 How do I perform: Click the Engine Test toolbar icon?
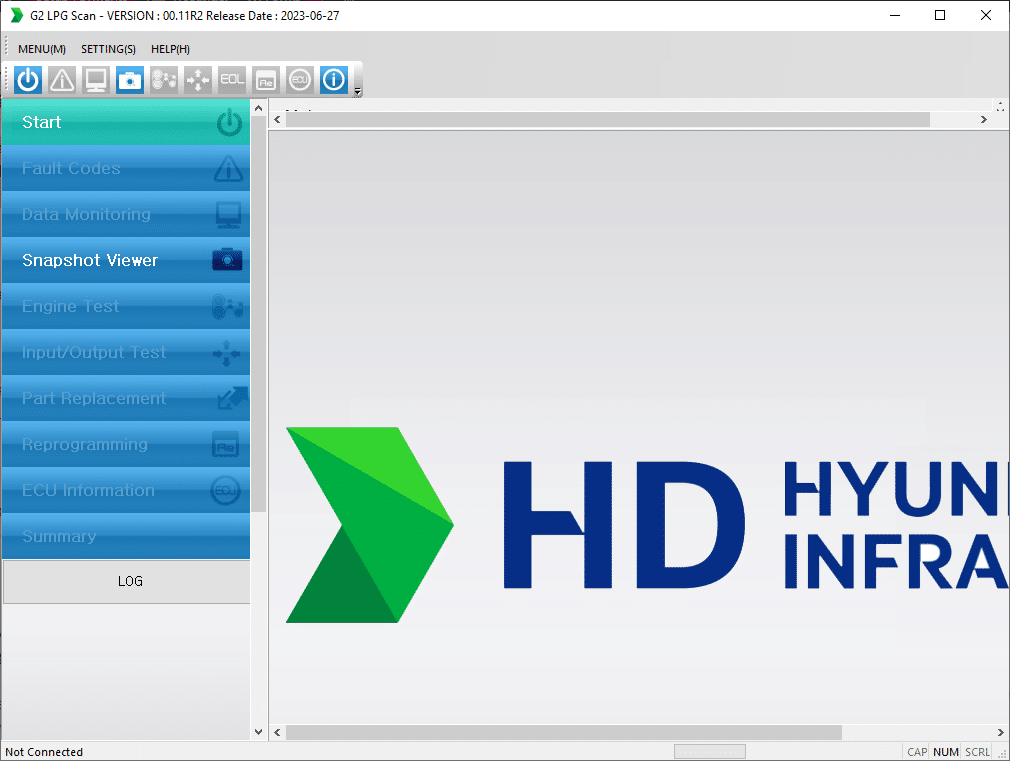coord(164,80)
